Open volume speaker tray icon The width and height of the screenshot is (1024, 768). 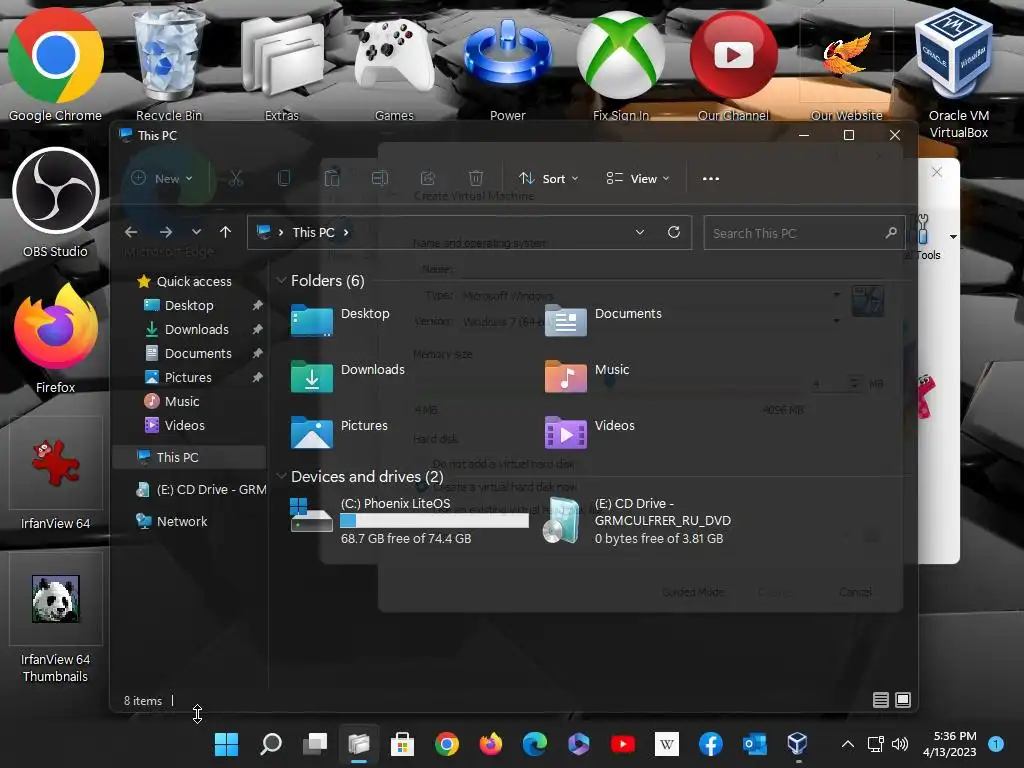[900, 744]
